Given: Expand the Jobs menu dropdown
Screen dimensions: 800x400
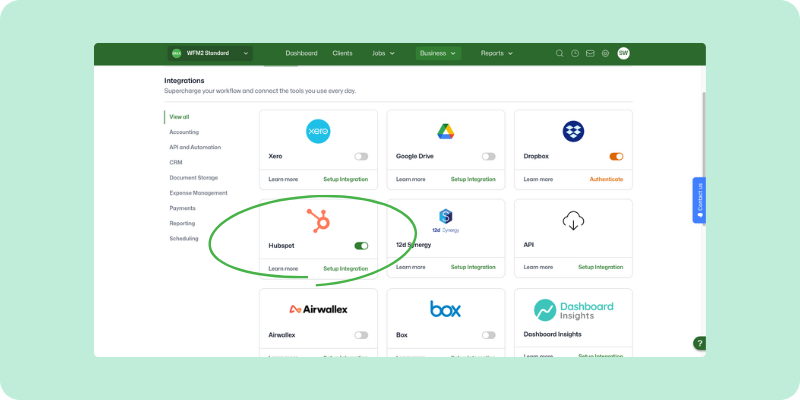Looking at the screenshot, I should pos(383,54).
